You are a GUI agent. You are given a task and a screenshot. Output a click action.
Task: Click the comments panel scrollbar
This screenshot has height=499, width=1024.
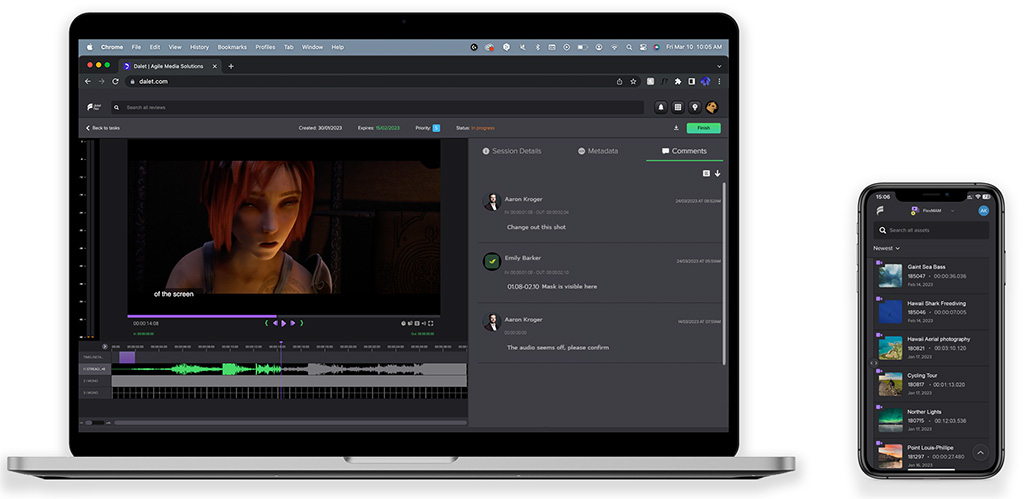point(724,273)
